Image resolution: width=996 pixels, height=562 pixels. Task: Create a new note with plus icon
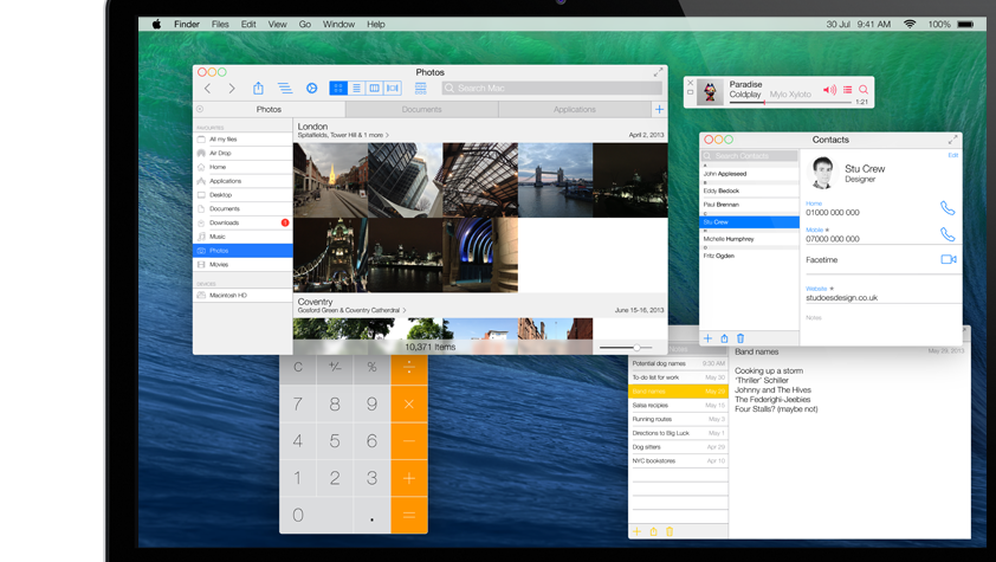pos(637,532)
